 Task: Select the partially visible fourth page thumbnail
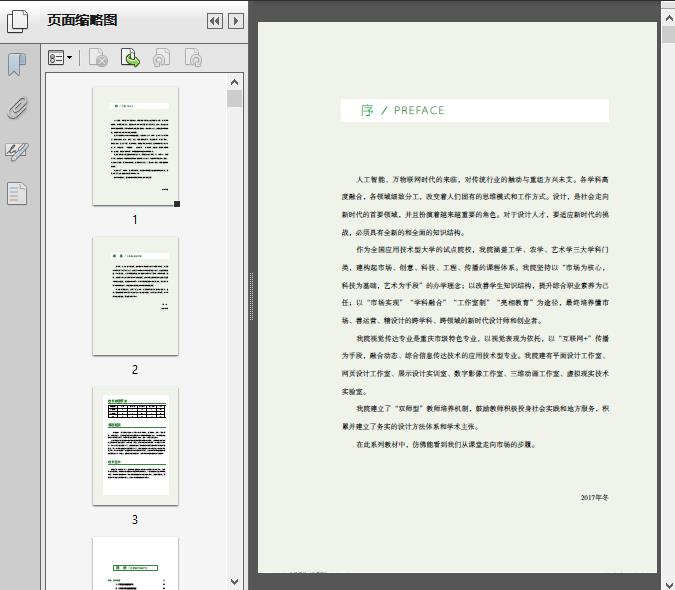tap(136, 563)
